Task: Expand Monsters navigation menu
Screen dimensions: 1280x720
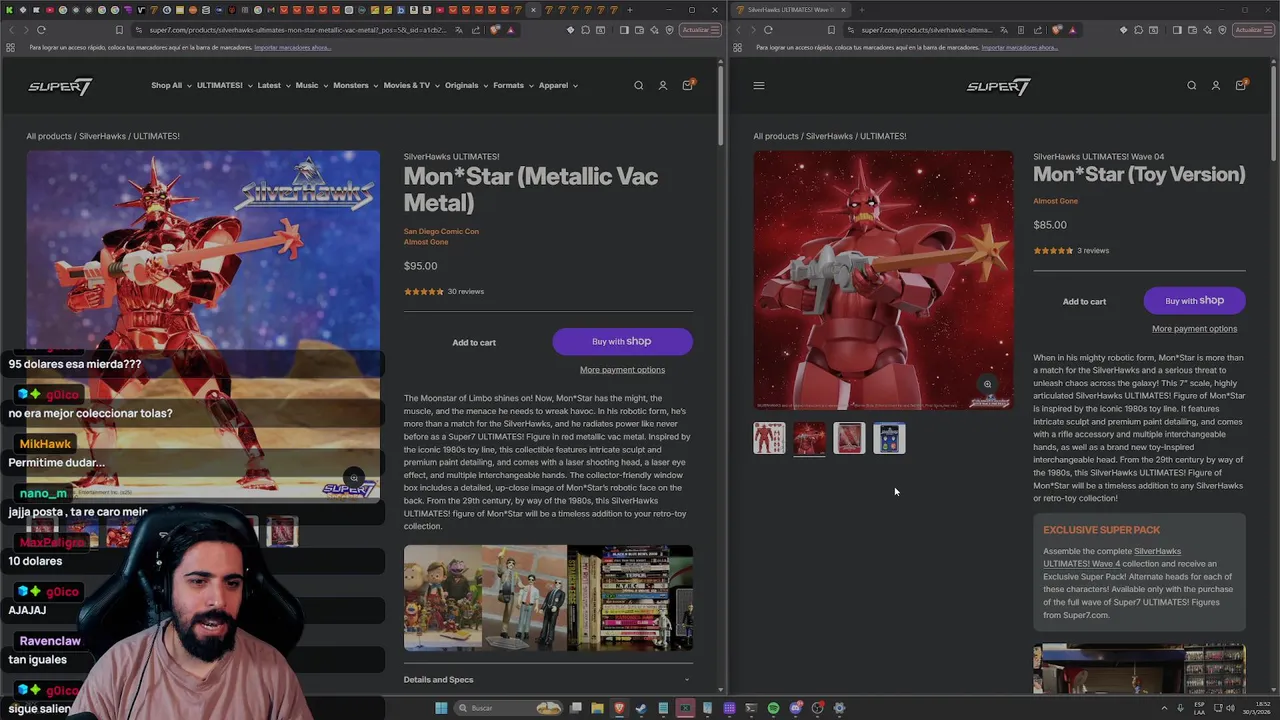Action: [x=355, y=86]
